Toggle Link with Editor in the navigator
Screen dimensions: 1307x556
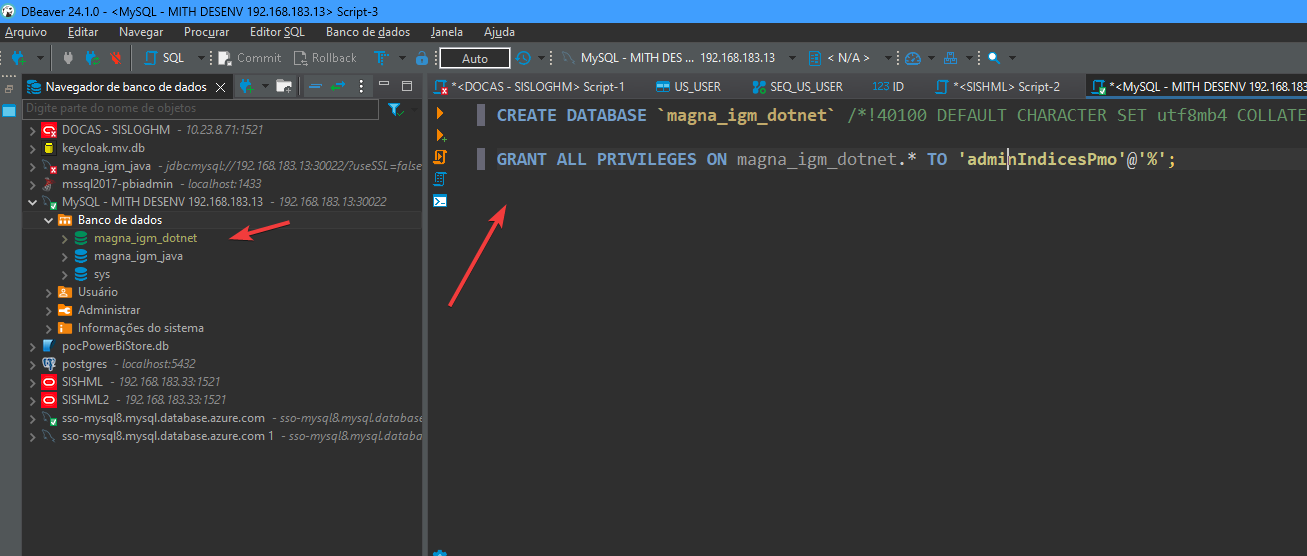point(338,87)
